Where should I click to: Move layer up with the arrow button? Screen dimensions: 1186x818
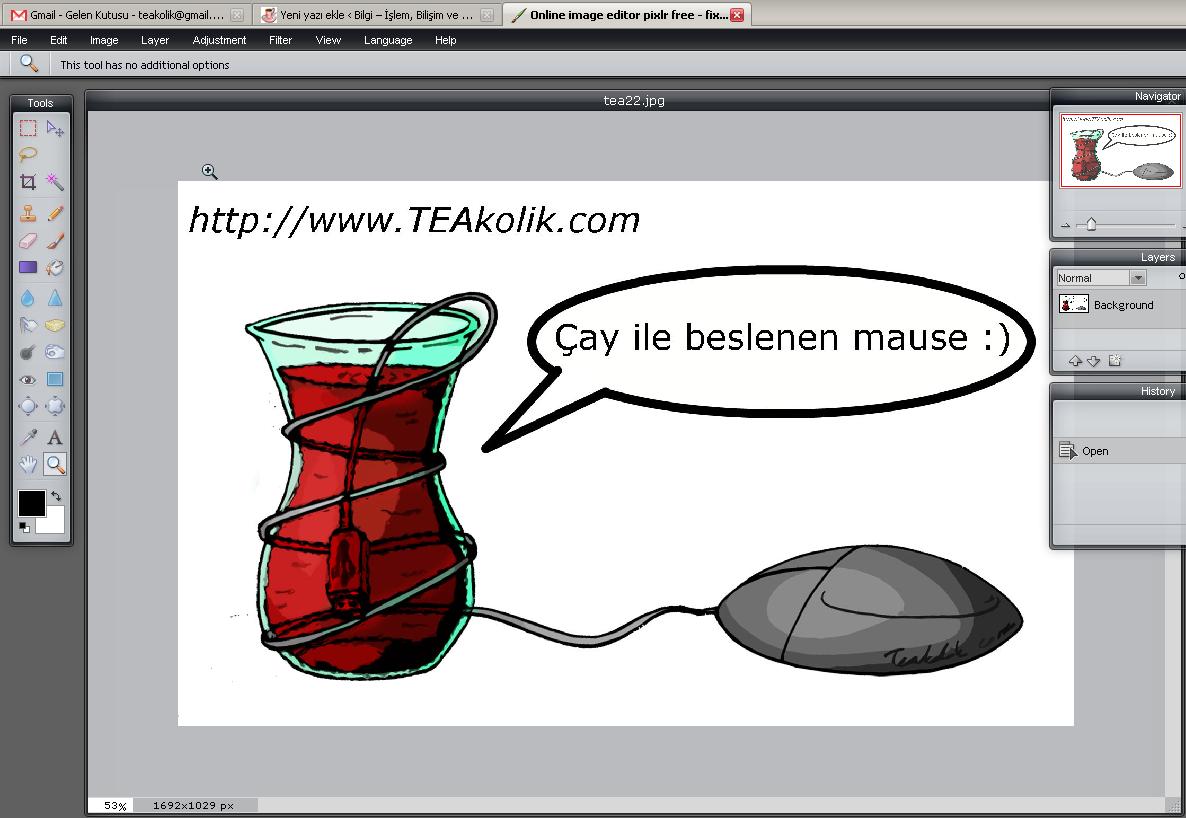[x=1075, y=361]
